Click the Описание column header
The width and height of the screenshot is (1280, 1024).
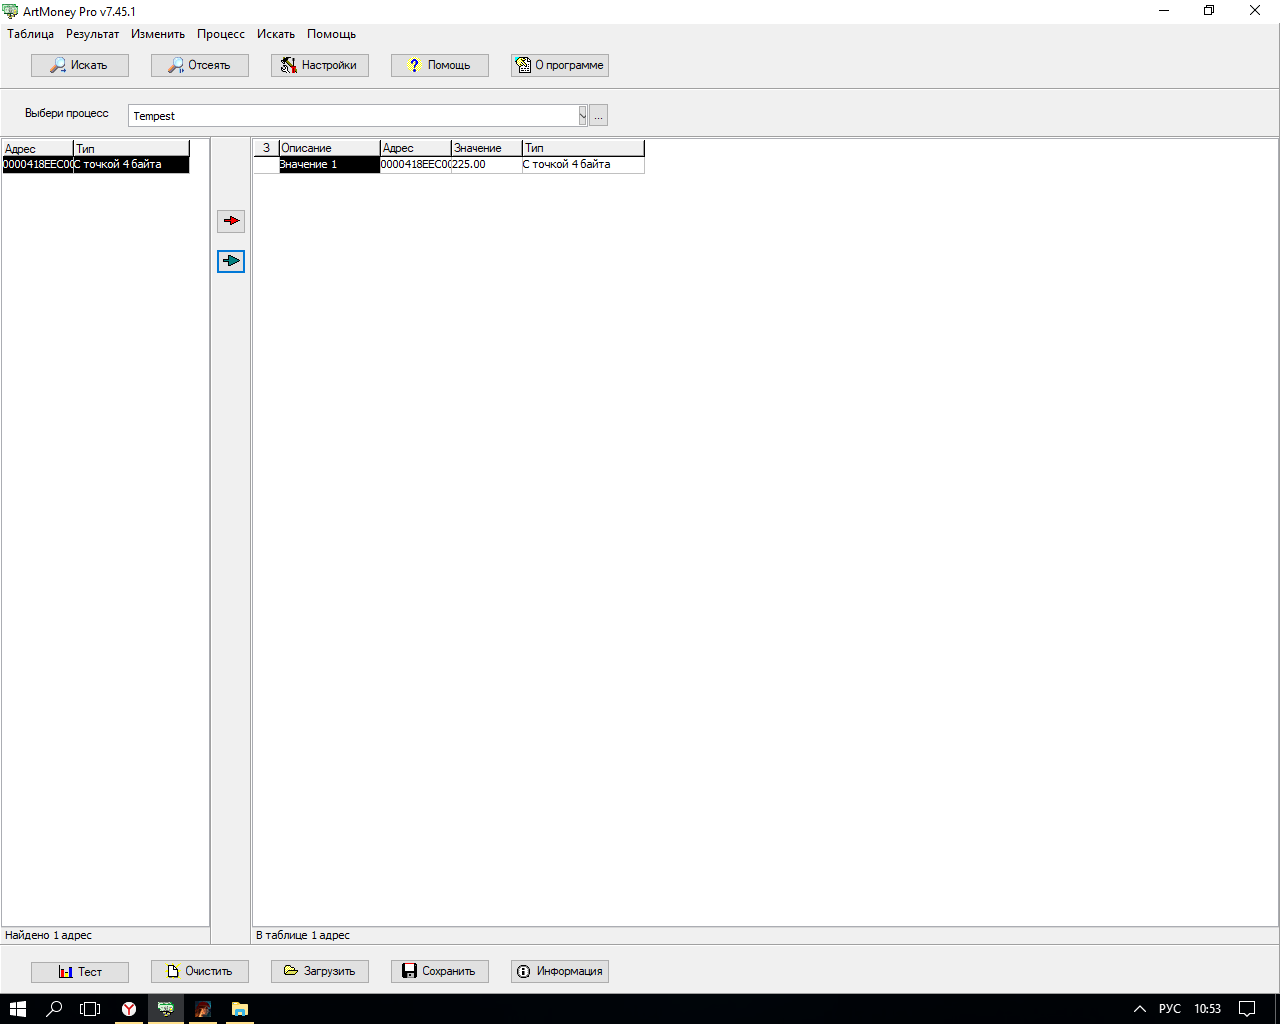329,148
